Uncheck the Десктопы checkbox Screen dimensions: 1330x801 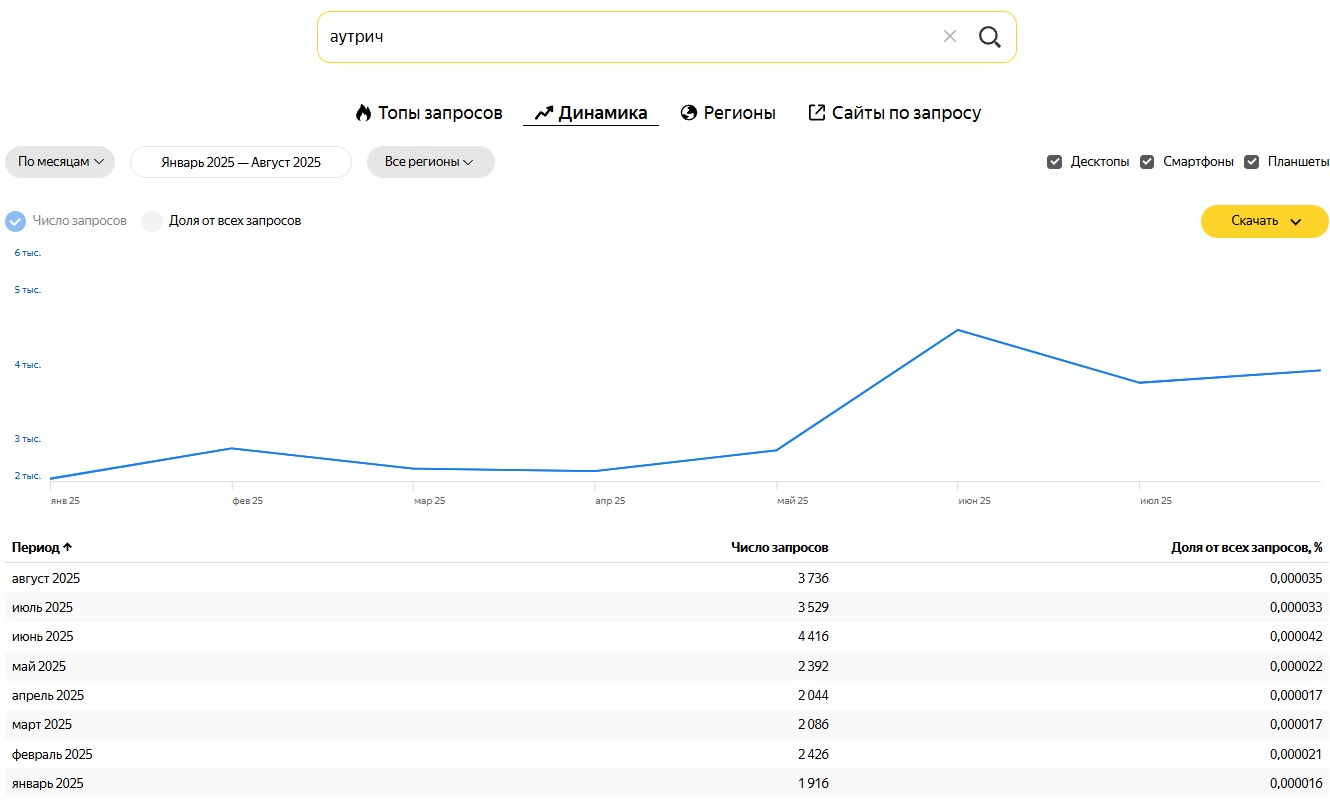click(x=1054, y=162)
